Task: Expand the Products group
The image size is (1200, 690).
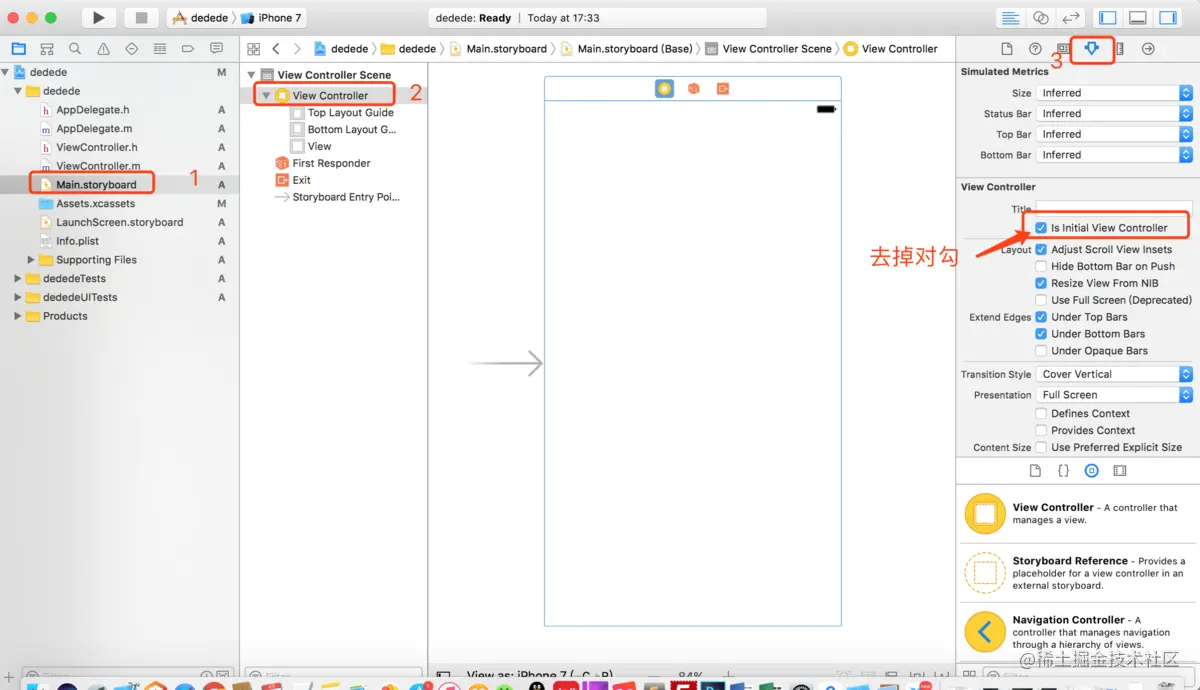Action: click(17, 316)
